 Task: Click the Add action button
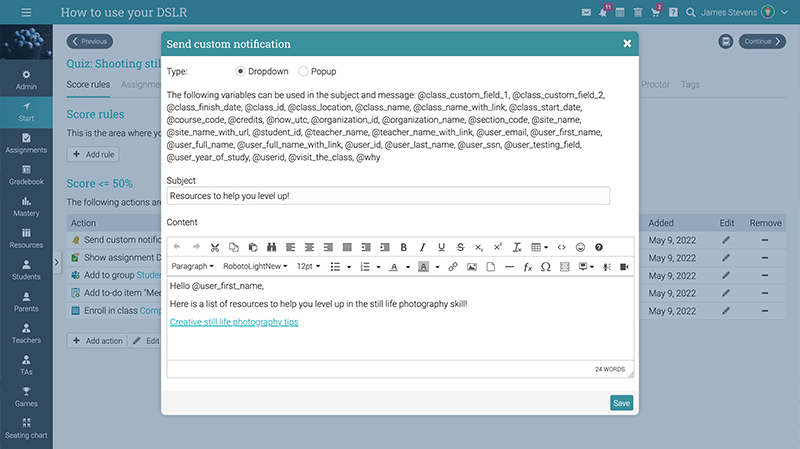[97, 340]
